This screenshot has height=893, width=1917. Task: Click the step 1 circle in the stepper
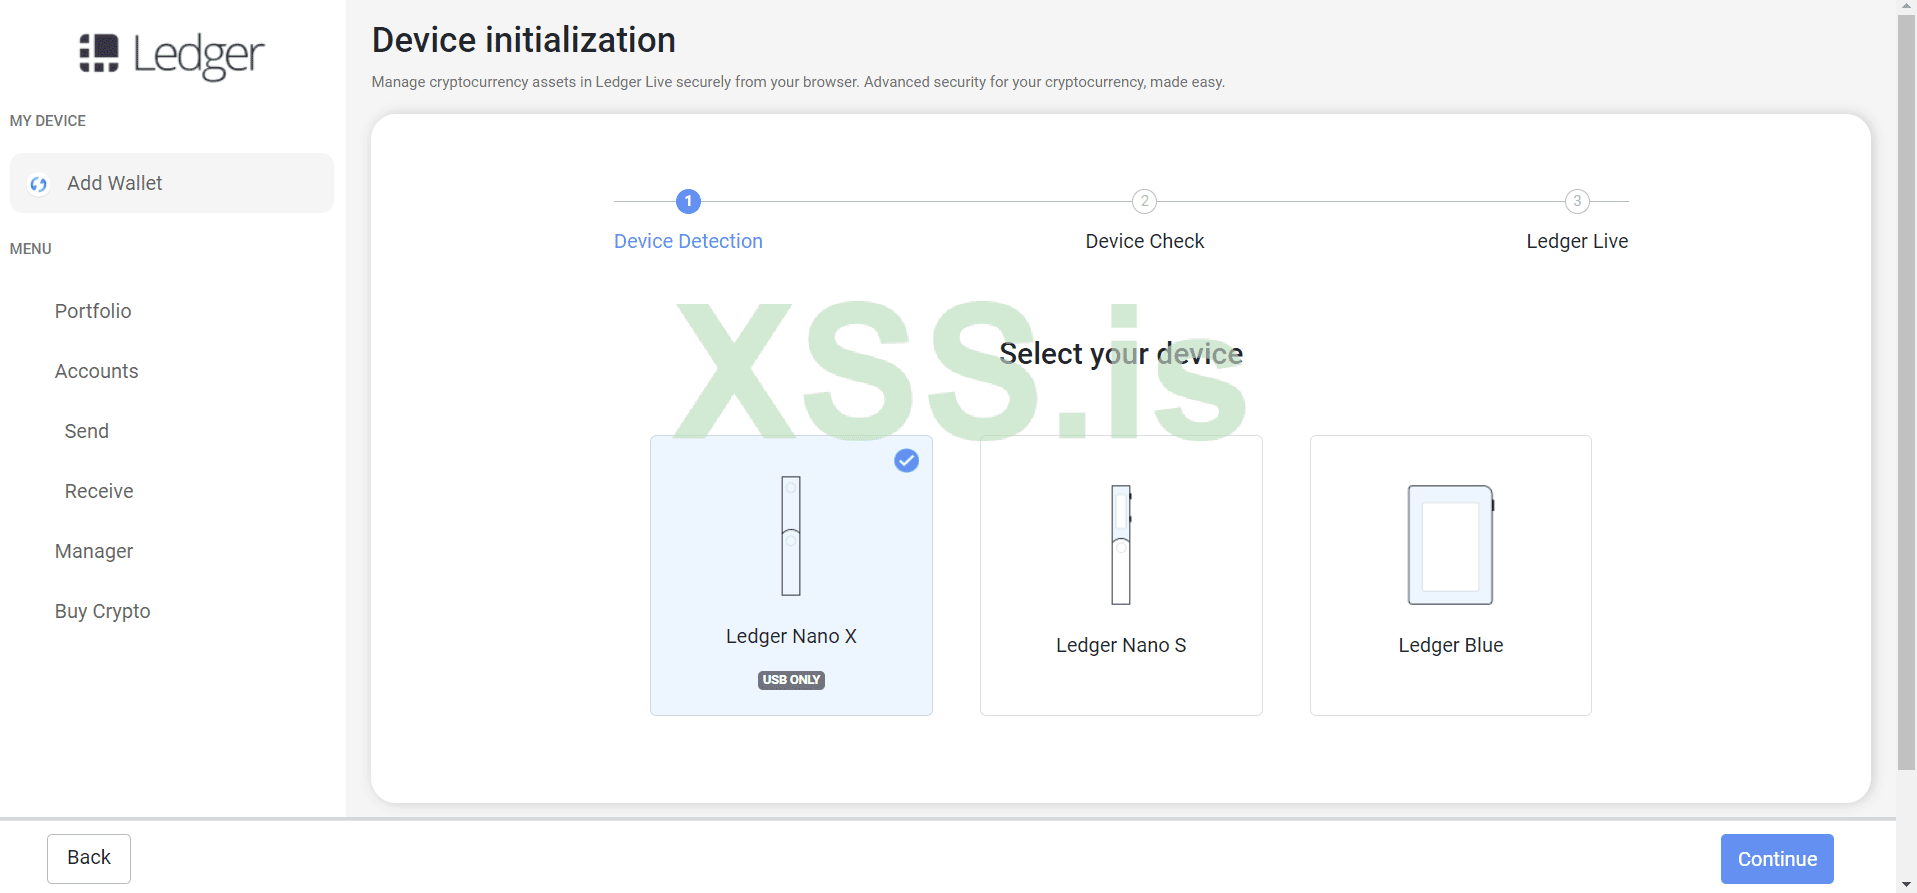[688, 201]
